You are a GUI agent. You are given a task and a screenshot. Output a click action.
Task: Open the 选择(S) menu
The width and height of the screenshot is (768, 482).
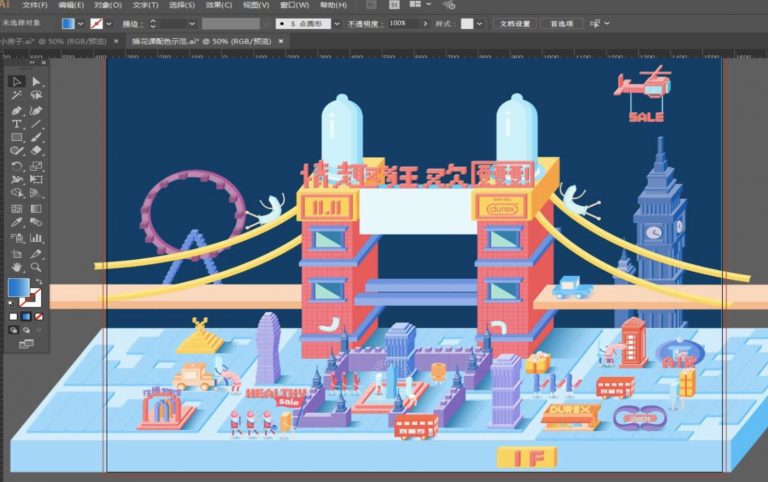pyautogui.click(x=182, y=5)
